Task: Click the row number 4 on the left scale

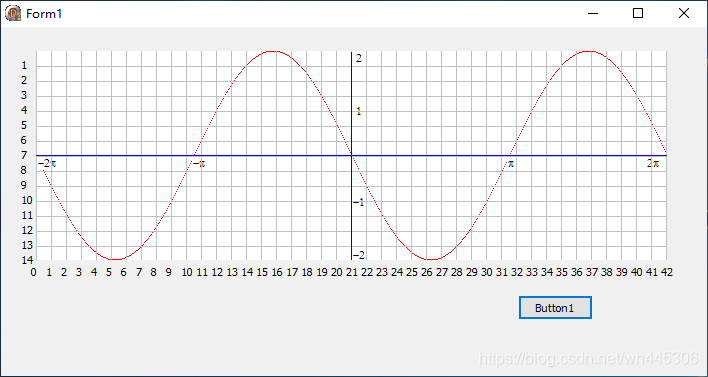Action: (x=24, y=111)
